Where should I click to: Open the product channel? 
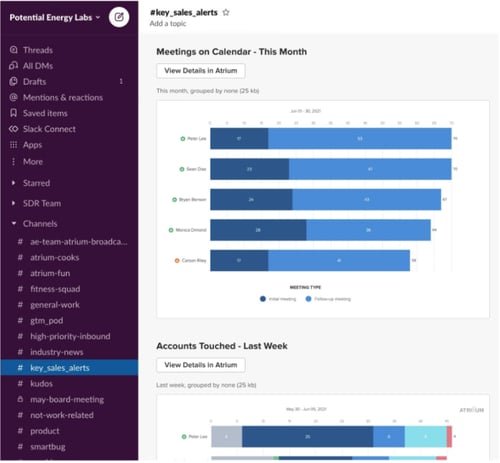[x=69, y=431]
